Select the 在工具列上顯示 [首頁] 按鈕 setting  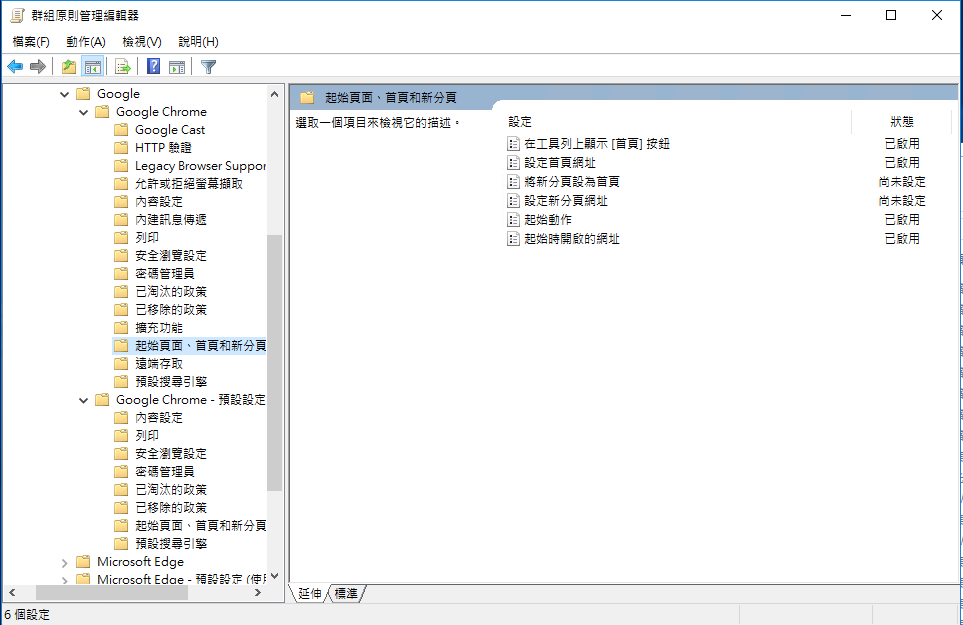(597, 144)
